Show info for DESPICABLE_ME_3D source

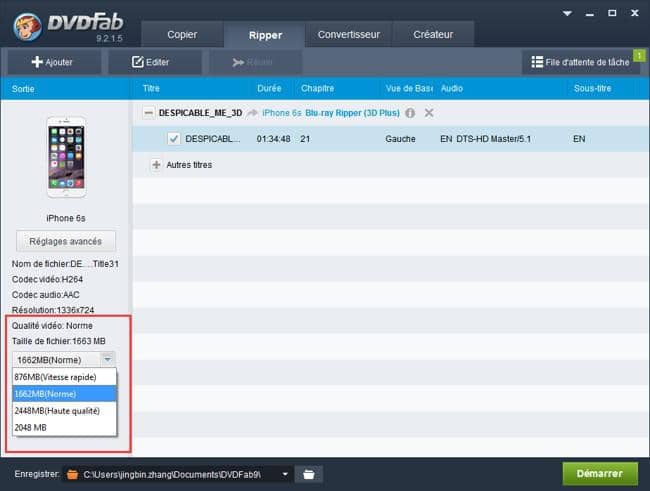(410, 113)
